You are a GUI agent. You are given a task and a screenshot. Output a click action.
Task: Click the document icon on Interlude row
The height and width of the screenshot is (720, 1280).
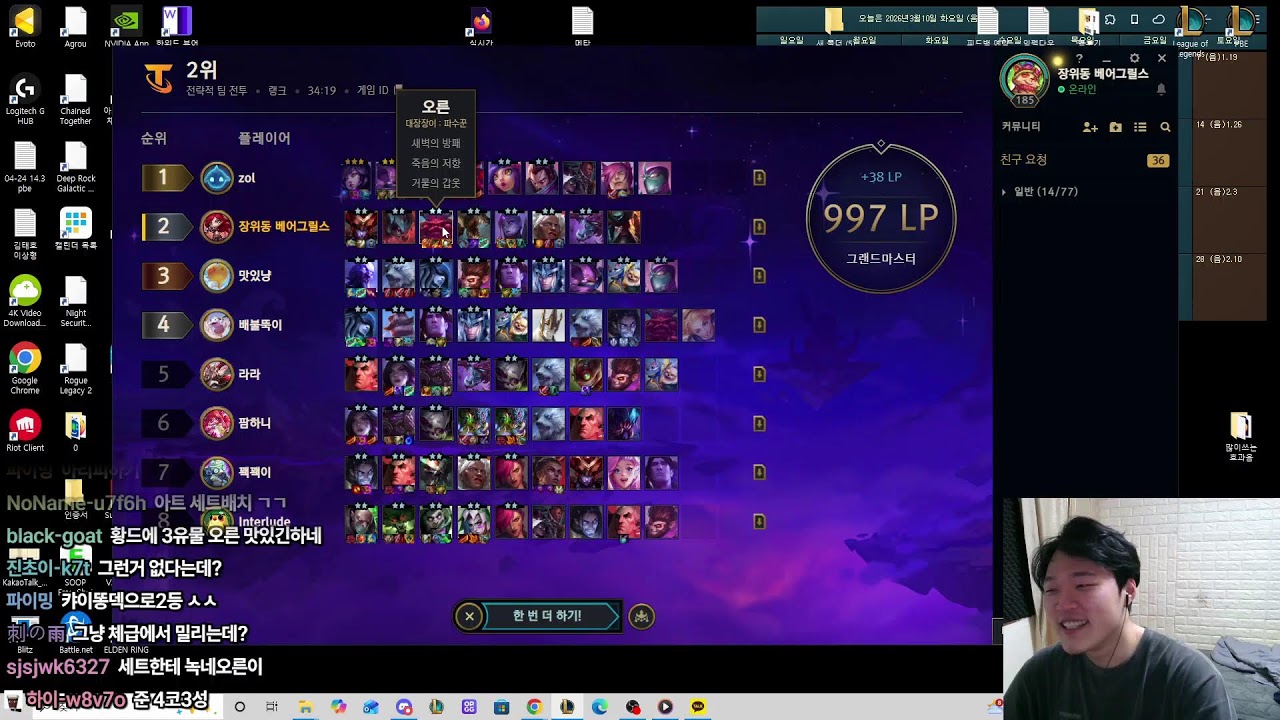point(759,521)
